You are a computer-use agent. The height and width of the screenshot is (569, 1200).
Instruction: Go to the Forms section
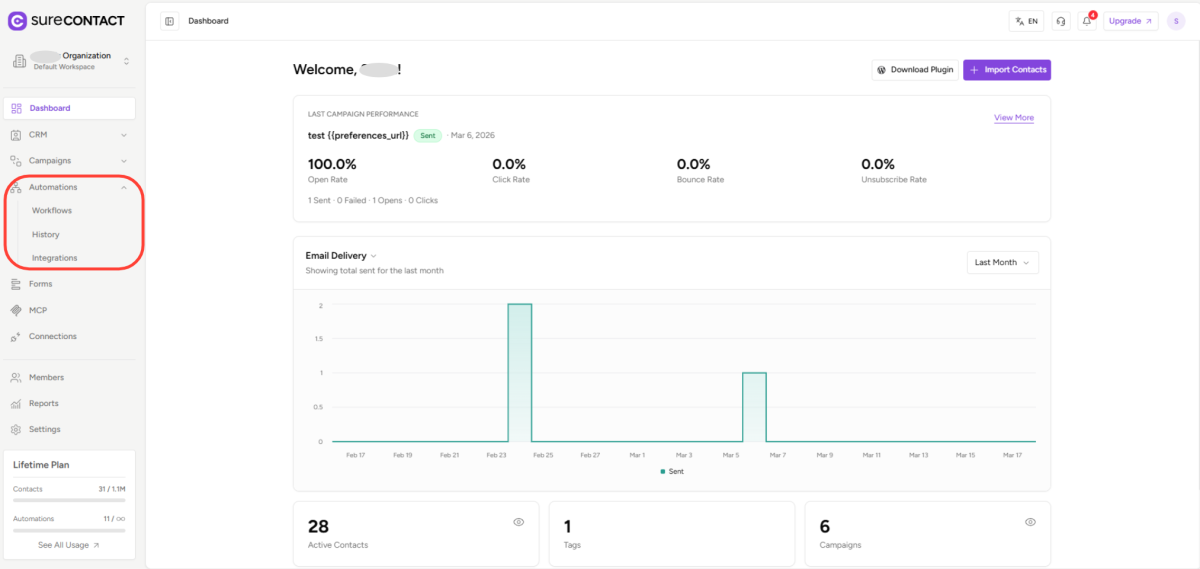[40, 284]
